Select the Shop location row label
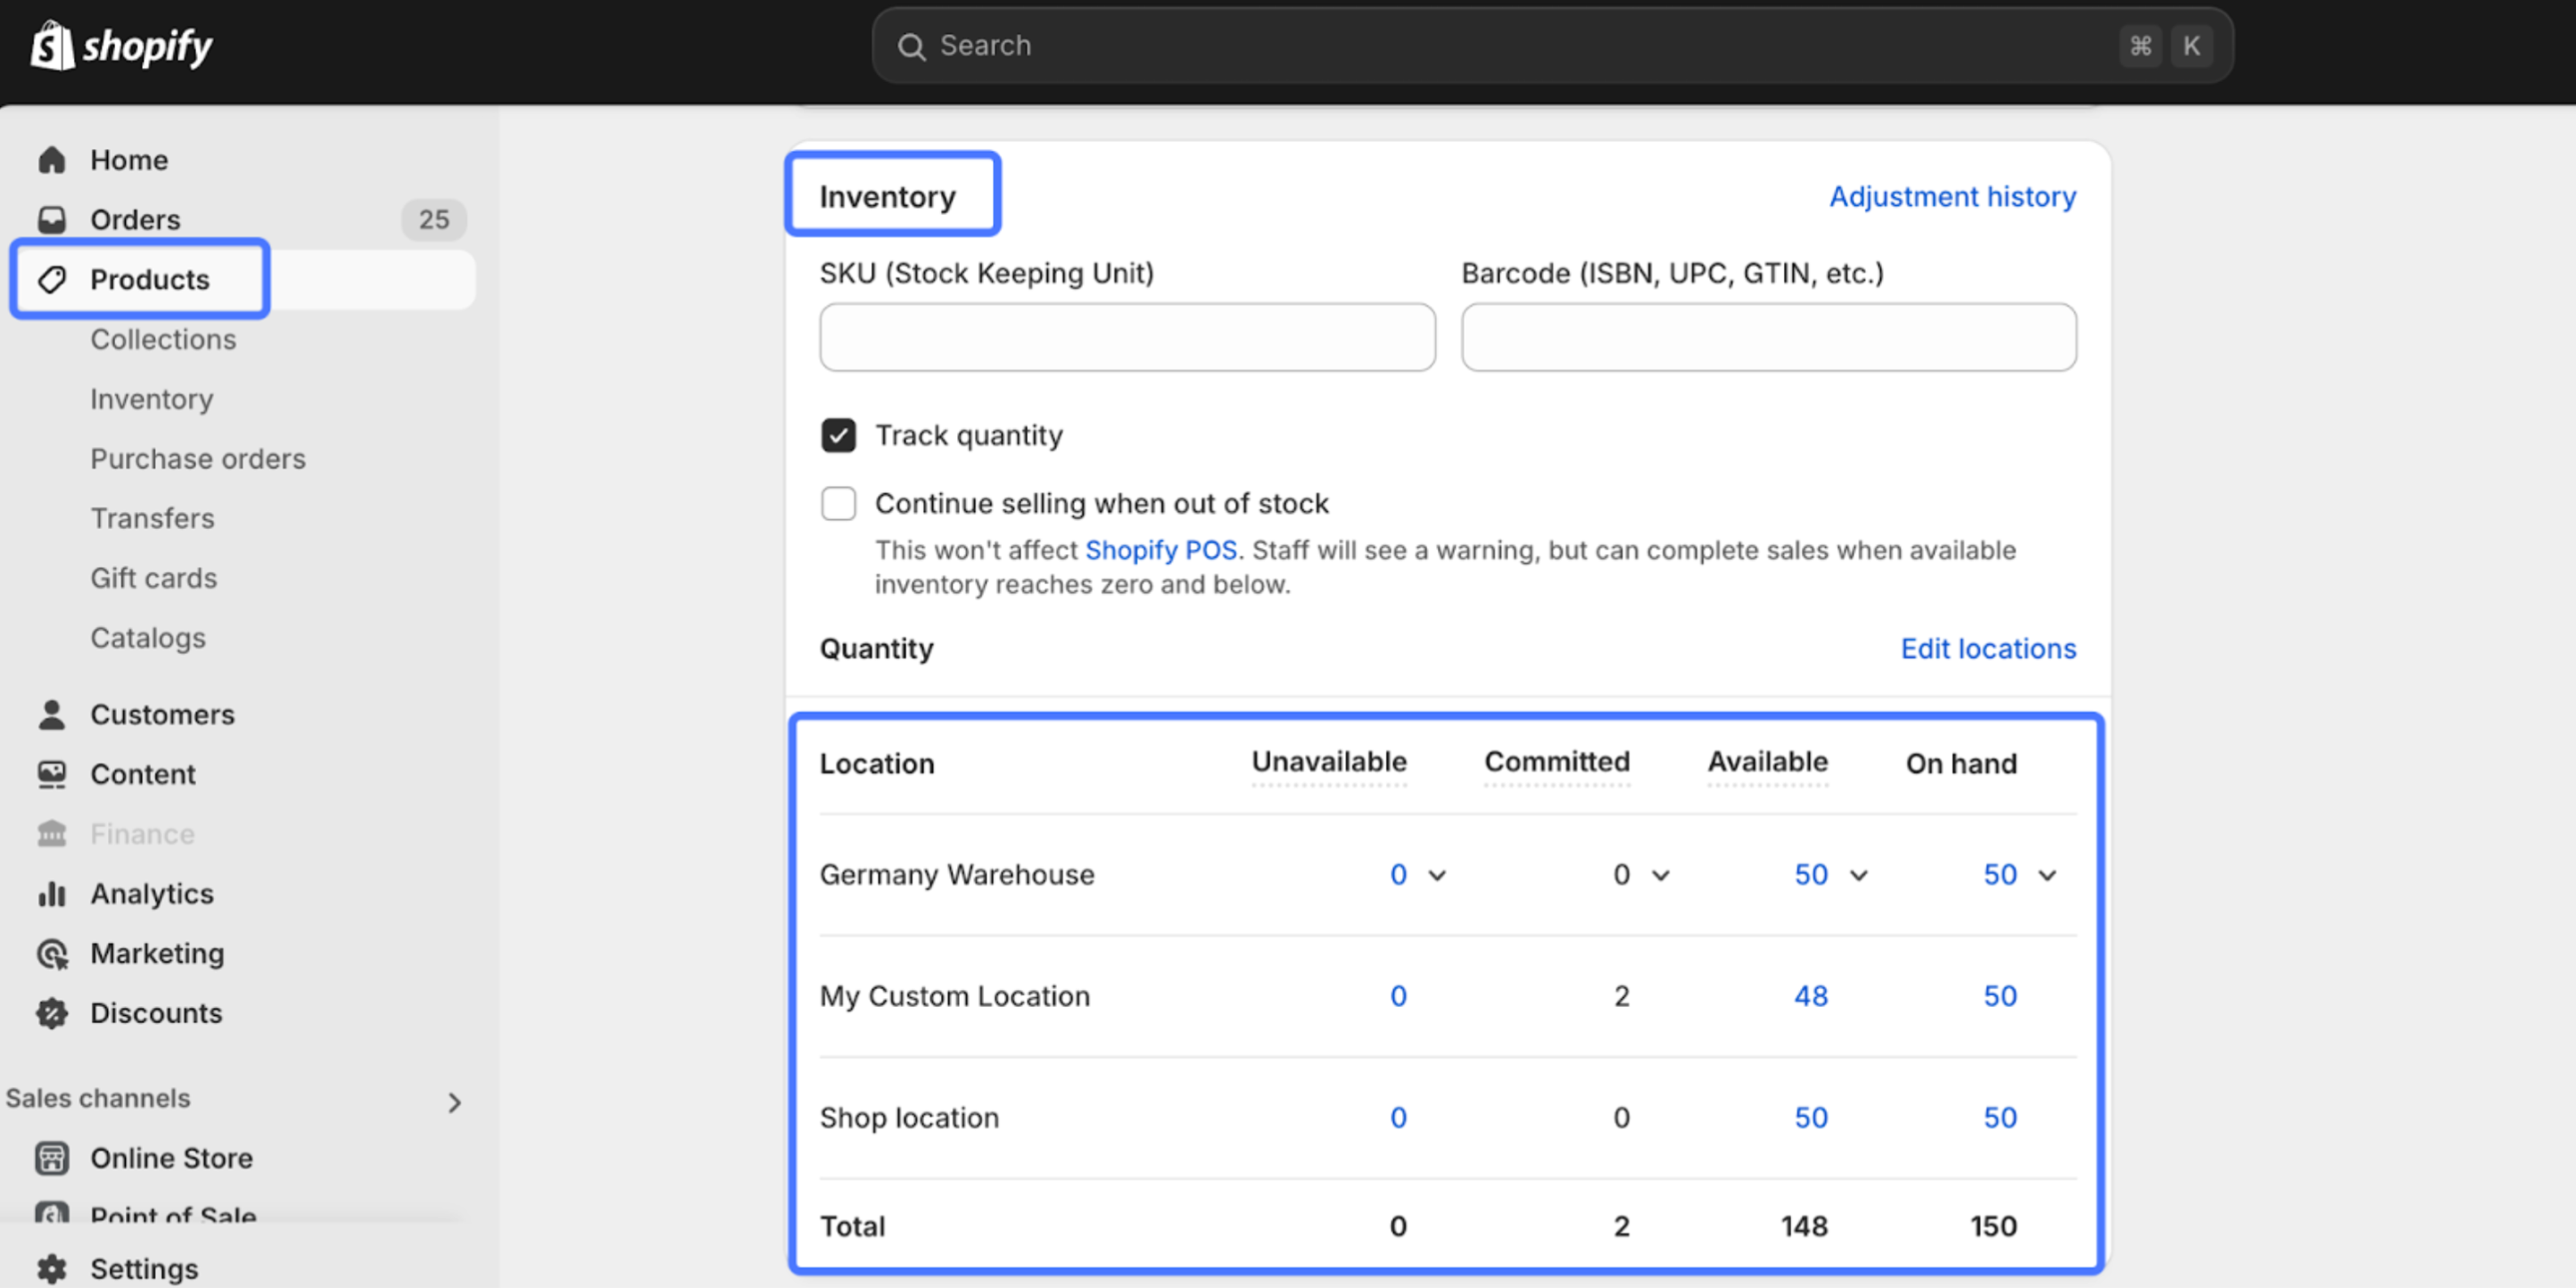This screenshot has width=2576, height=1288. pos(909,1117)
